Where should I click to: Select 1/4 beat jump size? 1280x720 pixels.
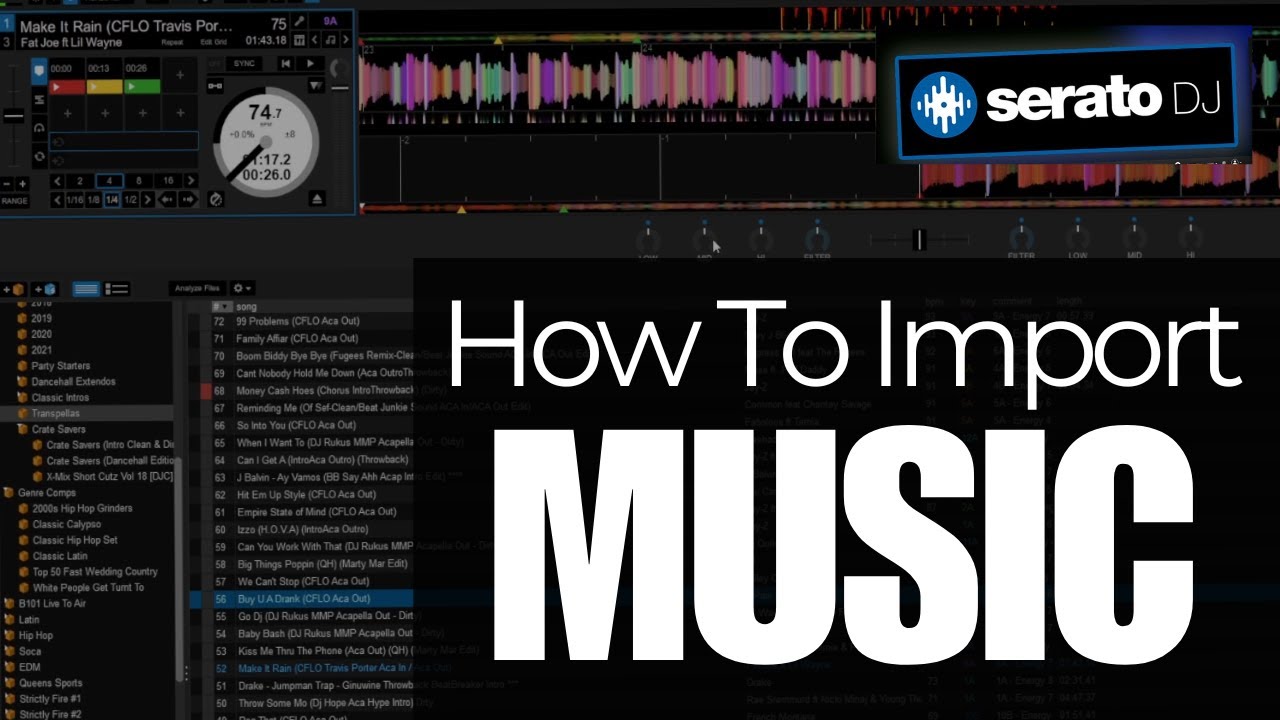click(x=112, y=200)
